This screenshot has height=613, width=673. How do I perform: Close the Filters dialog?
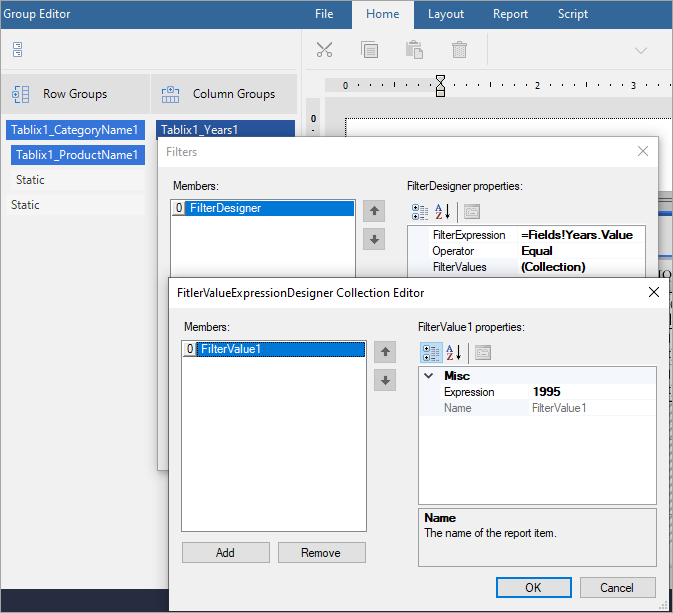[x=643, y=151]
